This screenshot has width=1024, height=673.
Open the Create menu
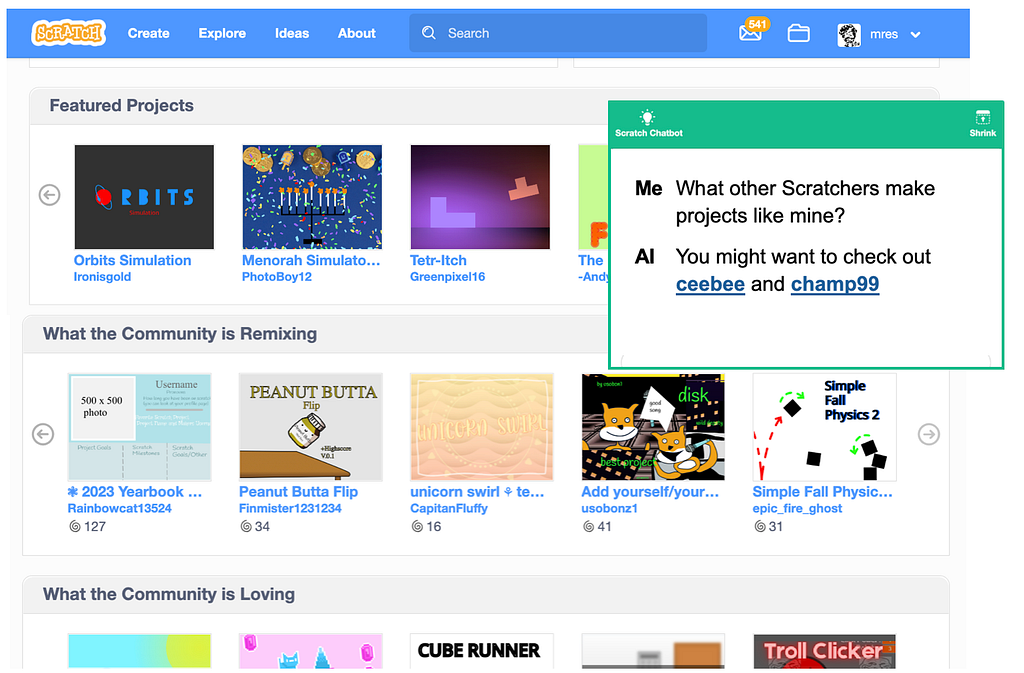click(148, 33)
